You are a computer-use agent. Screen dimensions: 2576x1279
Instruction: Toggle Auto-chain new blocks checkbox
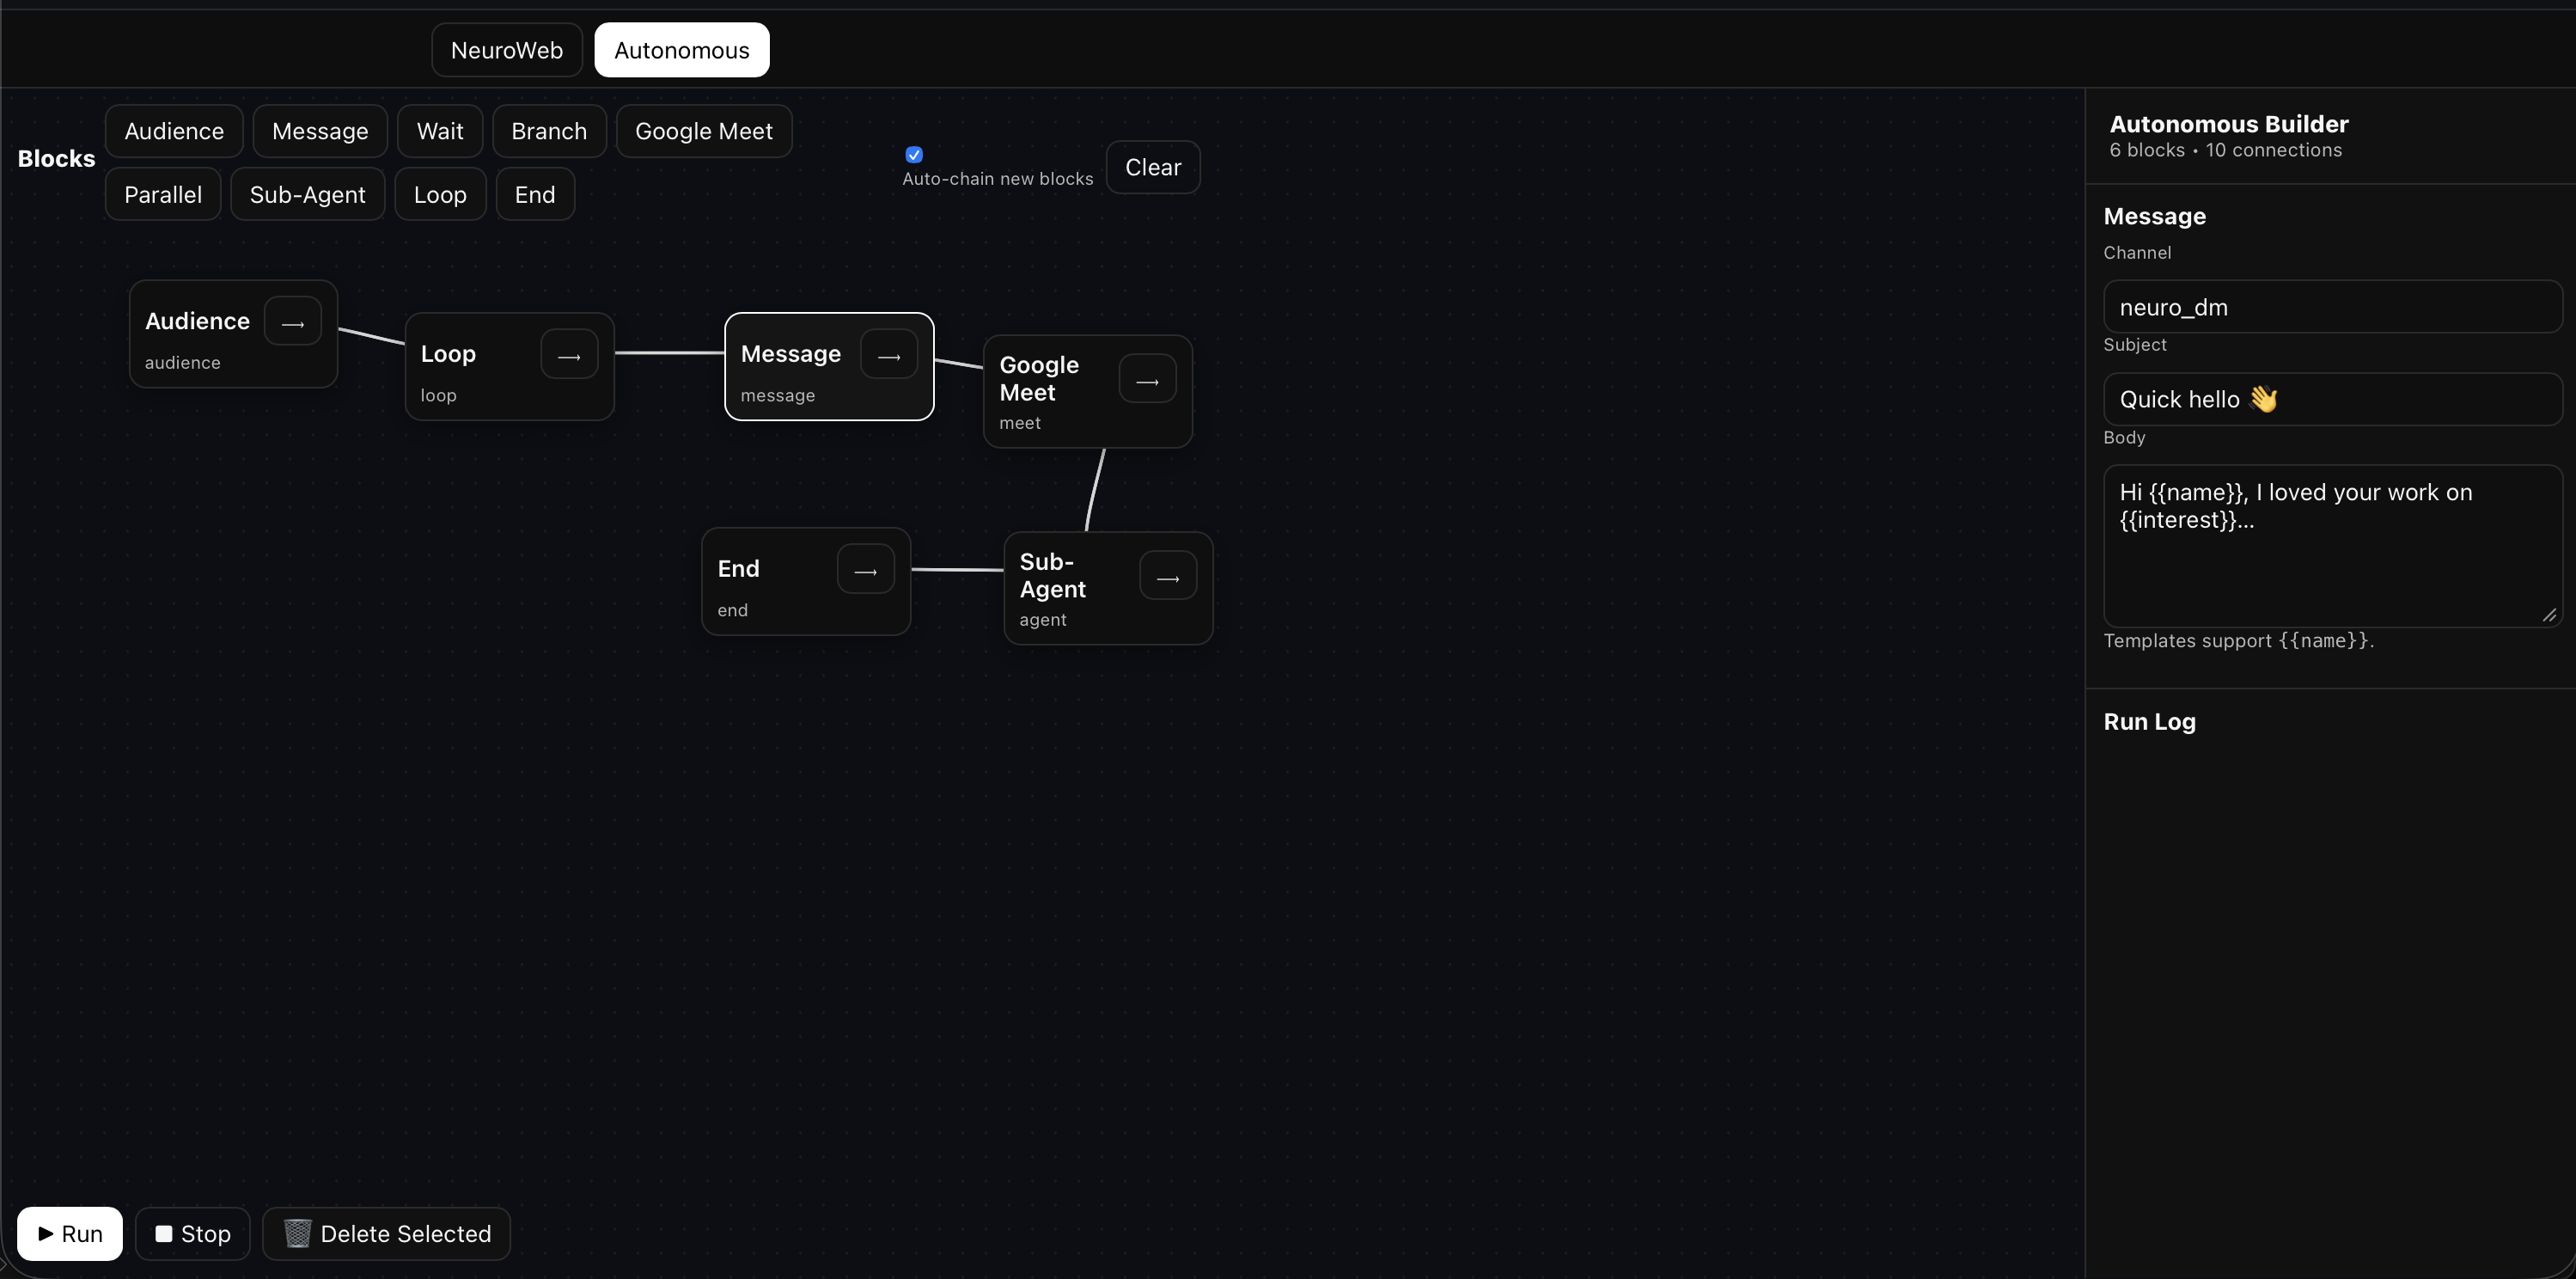point(914,155)
